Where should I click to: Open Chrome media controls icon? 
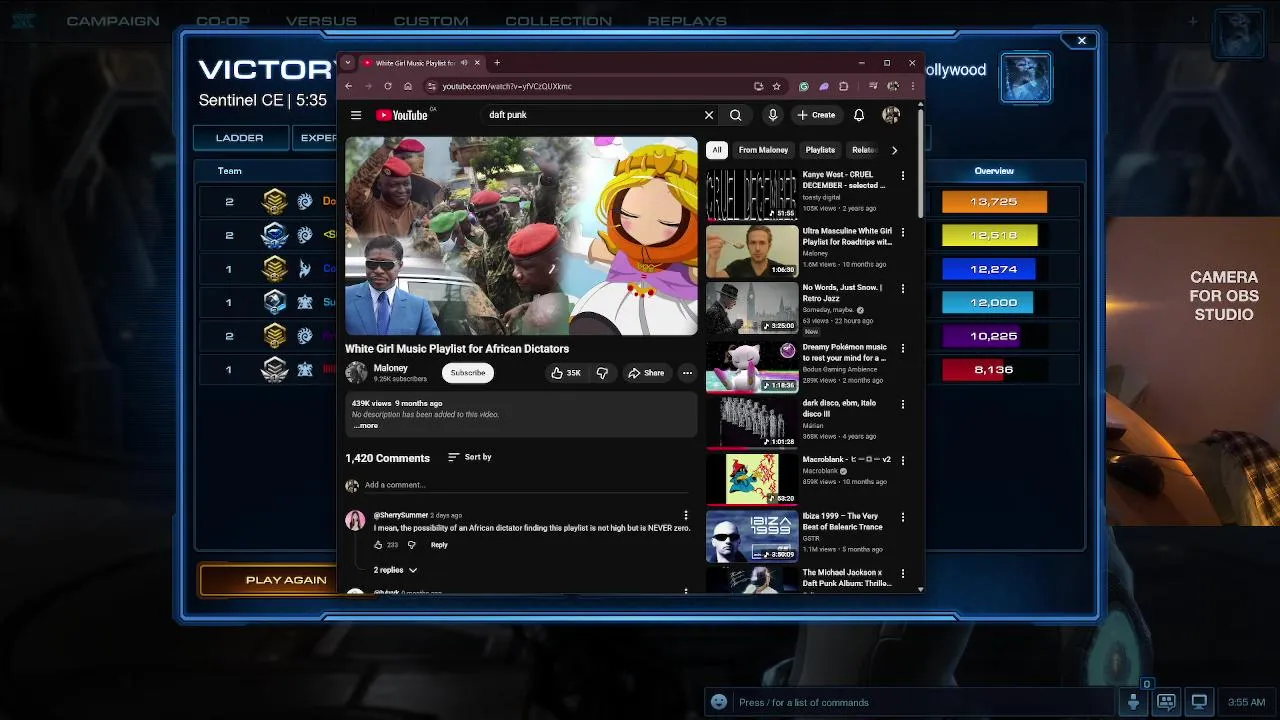click(873, 86)
